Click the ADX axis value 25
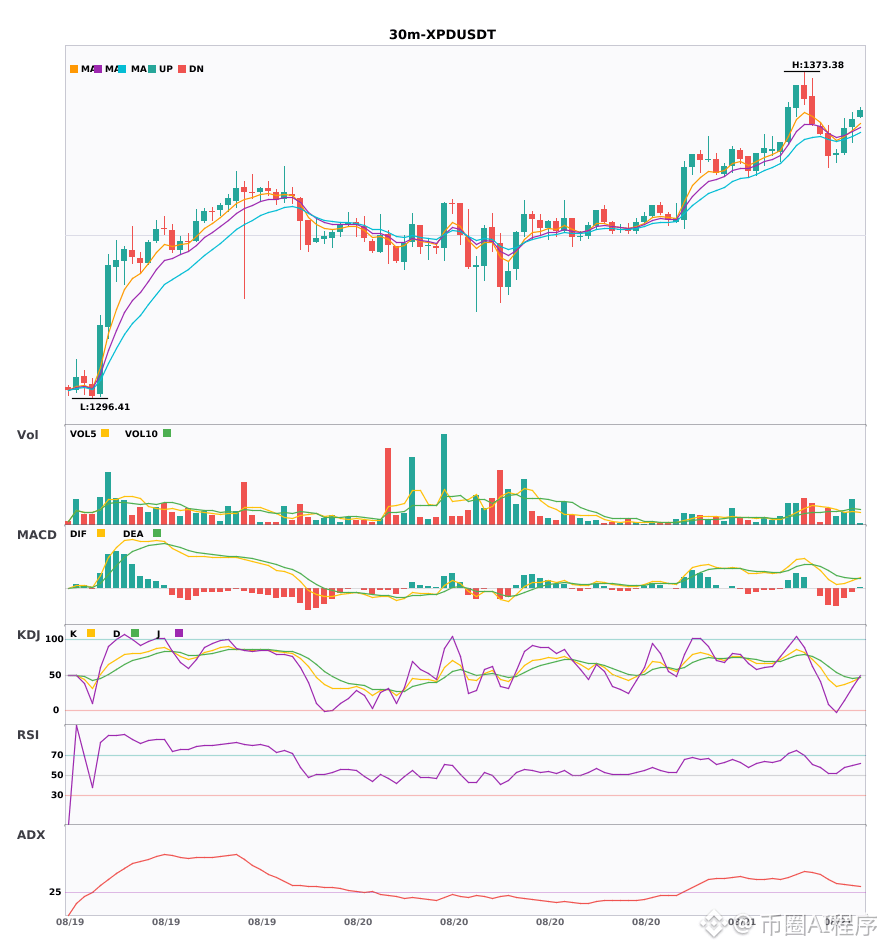 point(55,892)
